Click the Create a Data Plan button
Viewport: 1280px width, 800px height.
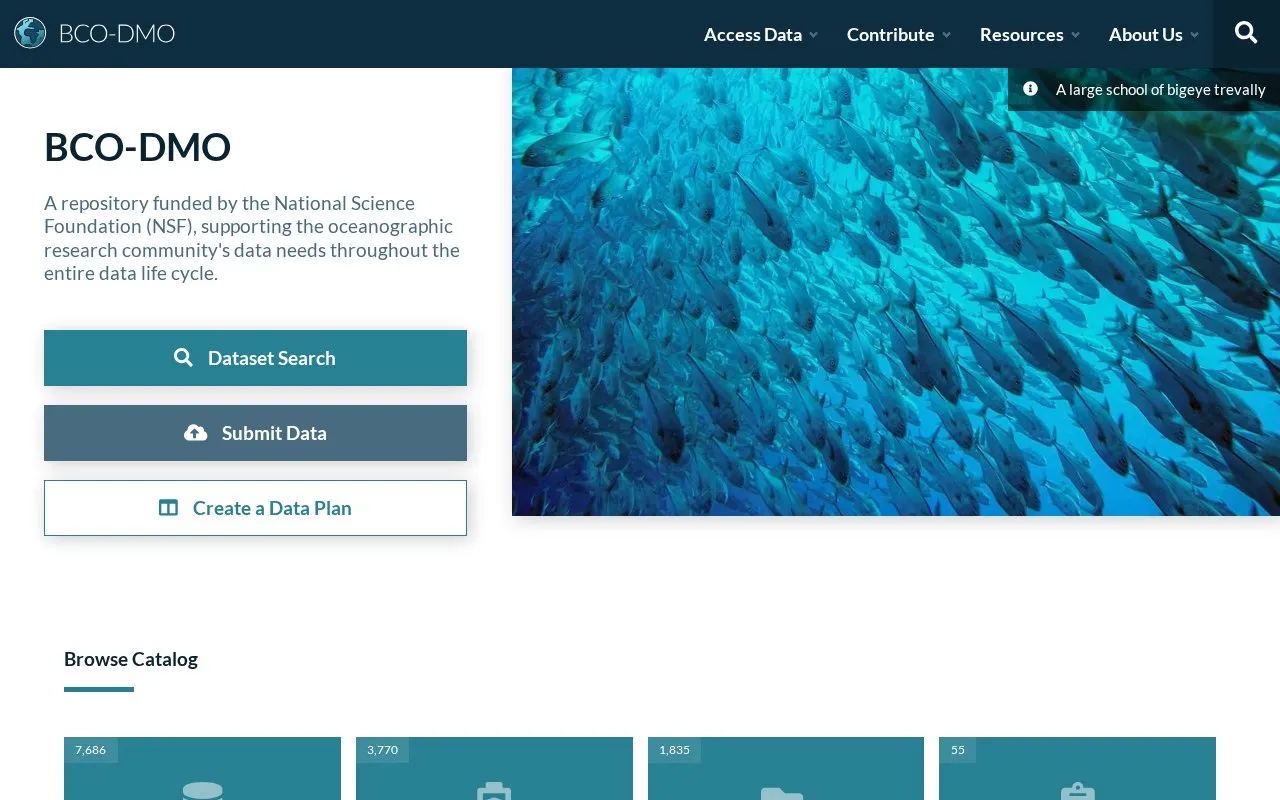pyautogui.click(x=255, y=508)
